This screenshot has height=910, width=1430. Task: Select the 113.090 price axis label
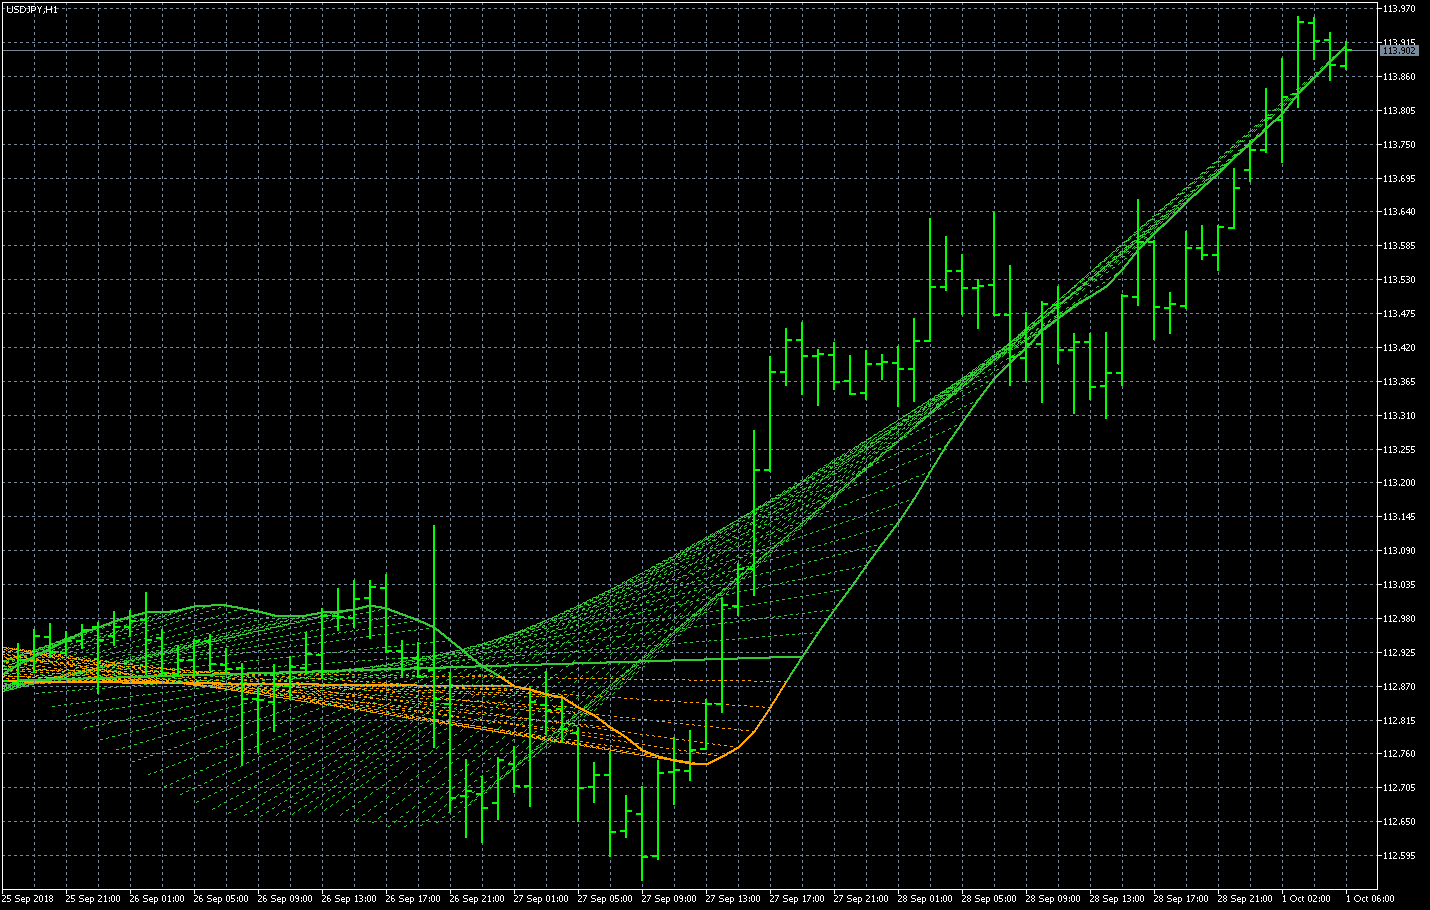click(1400, 551)
